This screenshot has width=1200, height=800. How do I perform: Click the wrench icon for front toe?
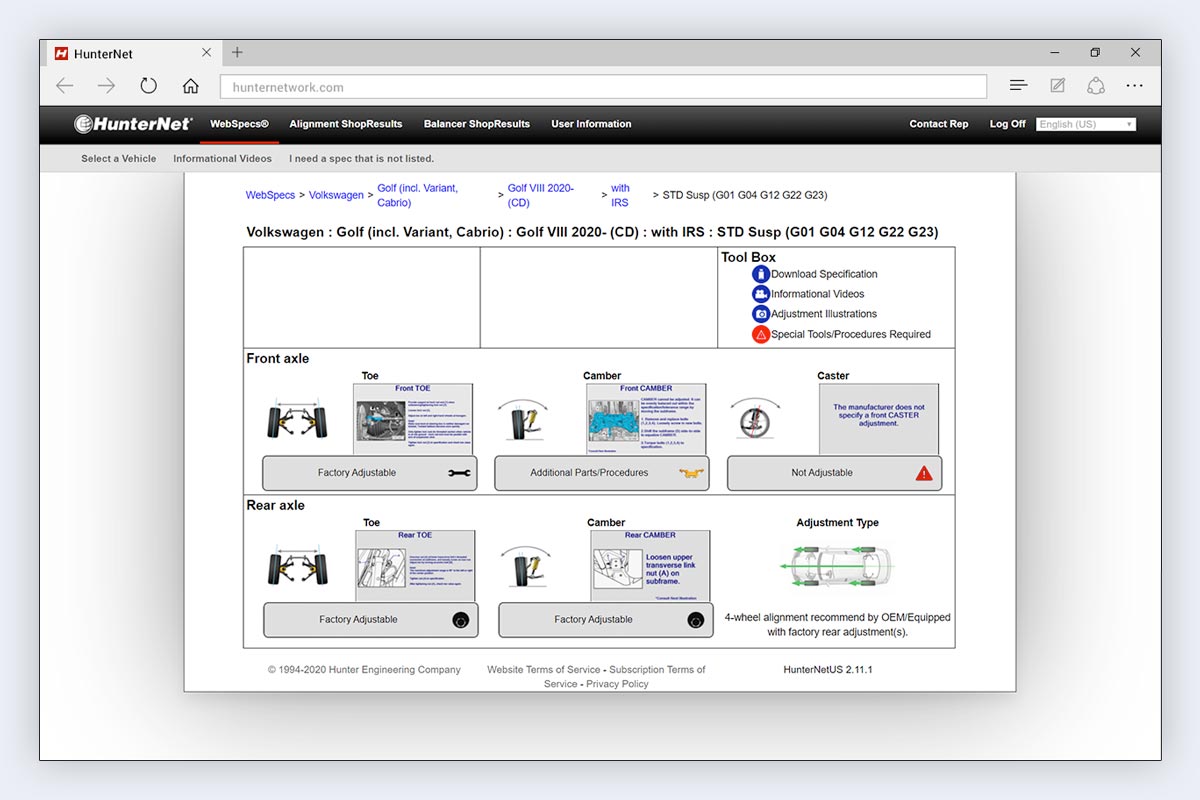459,473
